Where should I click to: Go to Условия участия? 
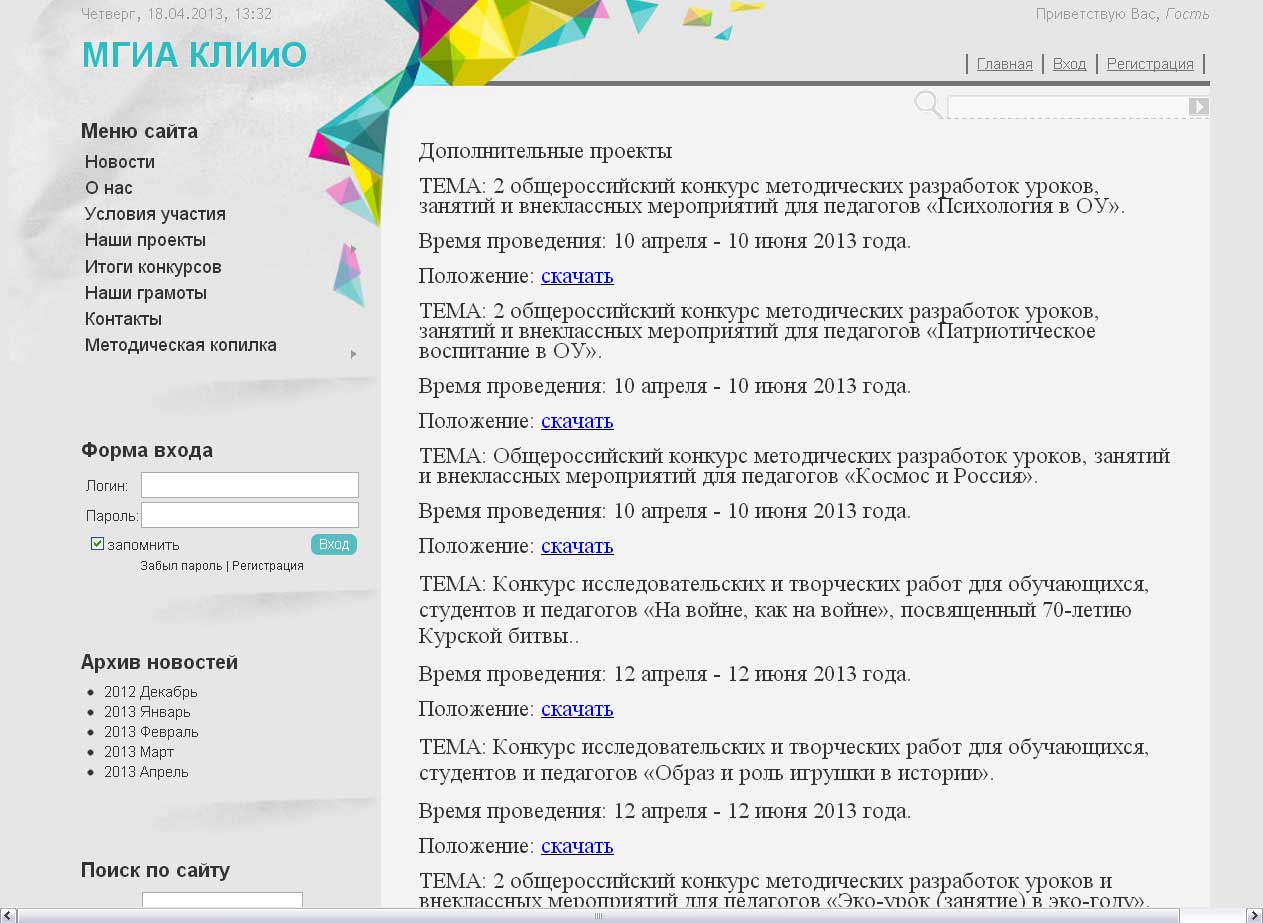tap(155, 214)
